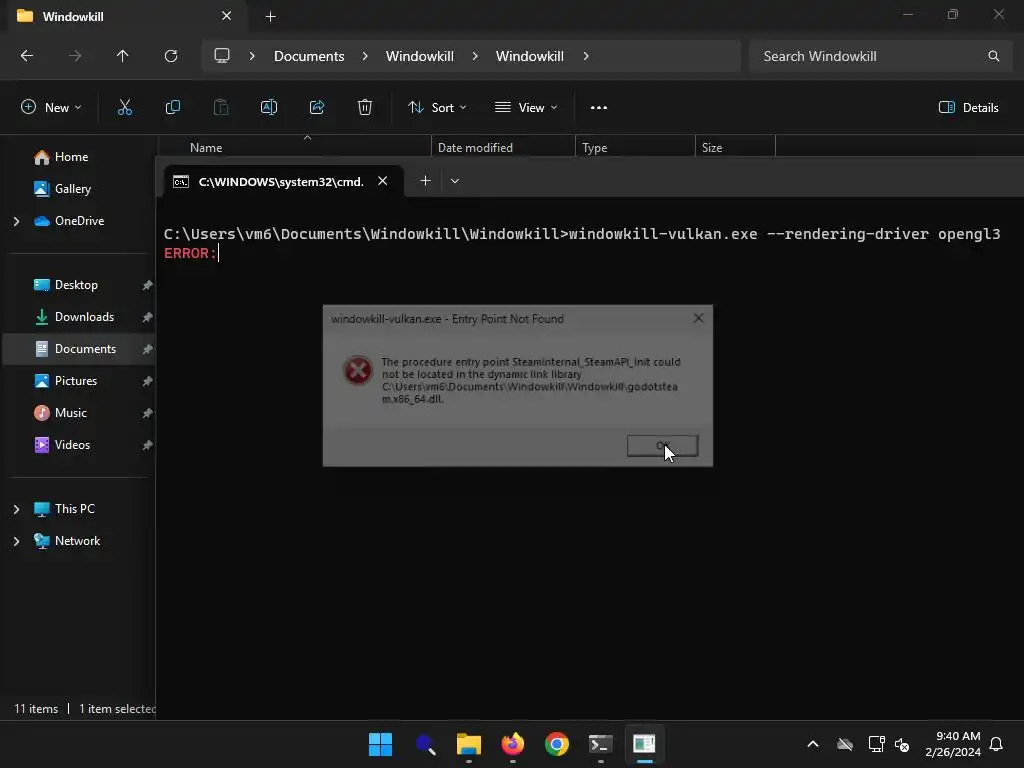The width and height of the screenshot is (1024, 768).
Task: Toggle the Details pane
Action: click(968, 108)
